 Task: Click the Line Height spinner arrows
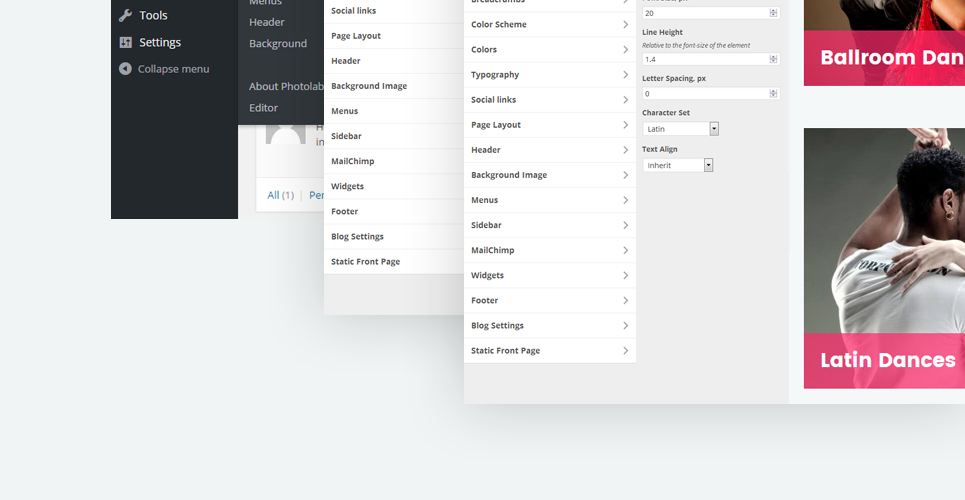click(774, 59)
